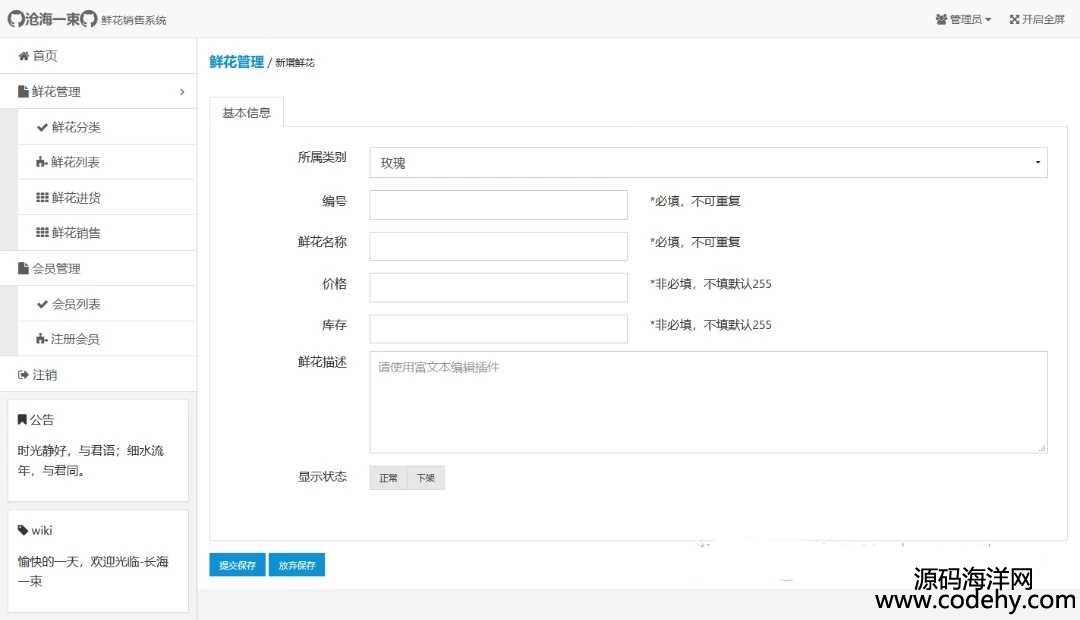Click the checkmark icon next to 鲜花分类
1080x620 pixels.
coord(42,127)
